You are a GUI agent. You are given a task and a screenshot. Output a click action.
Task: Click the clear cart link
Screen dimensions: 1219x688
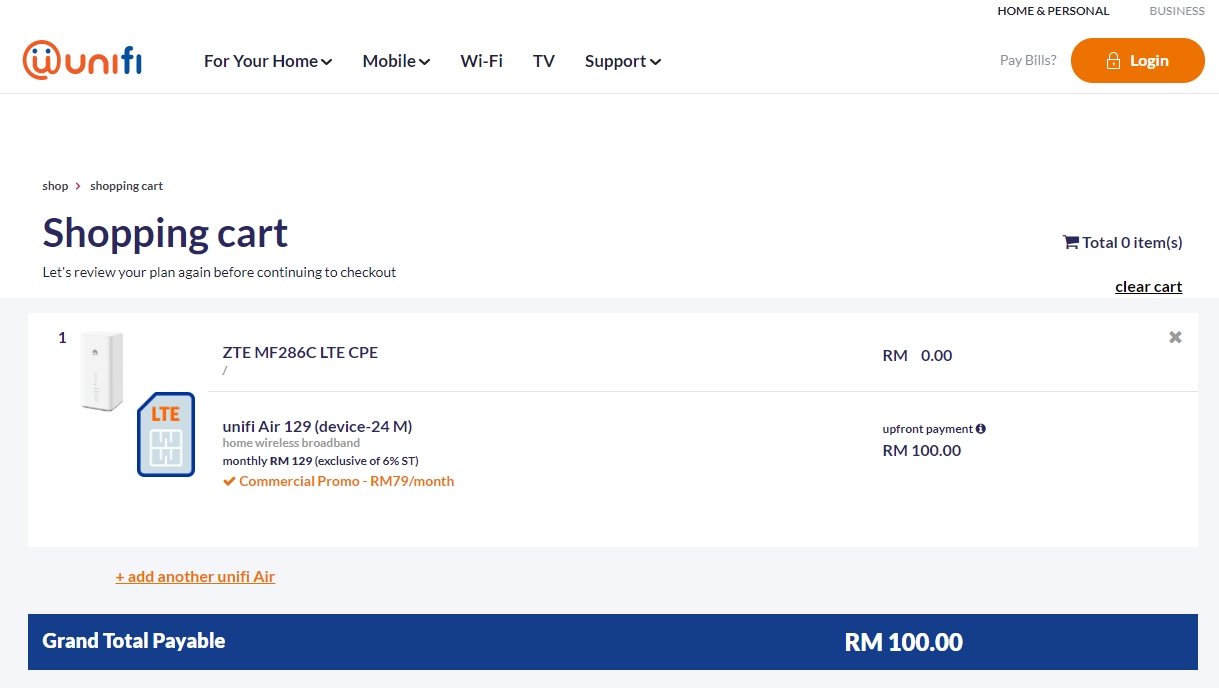1148,287
